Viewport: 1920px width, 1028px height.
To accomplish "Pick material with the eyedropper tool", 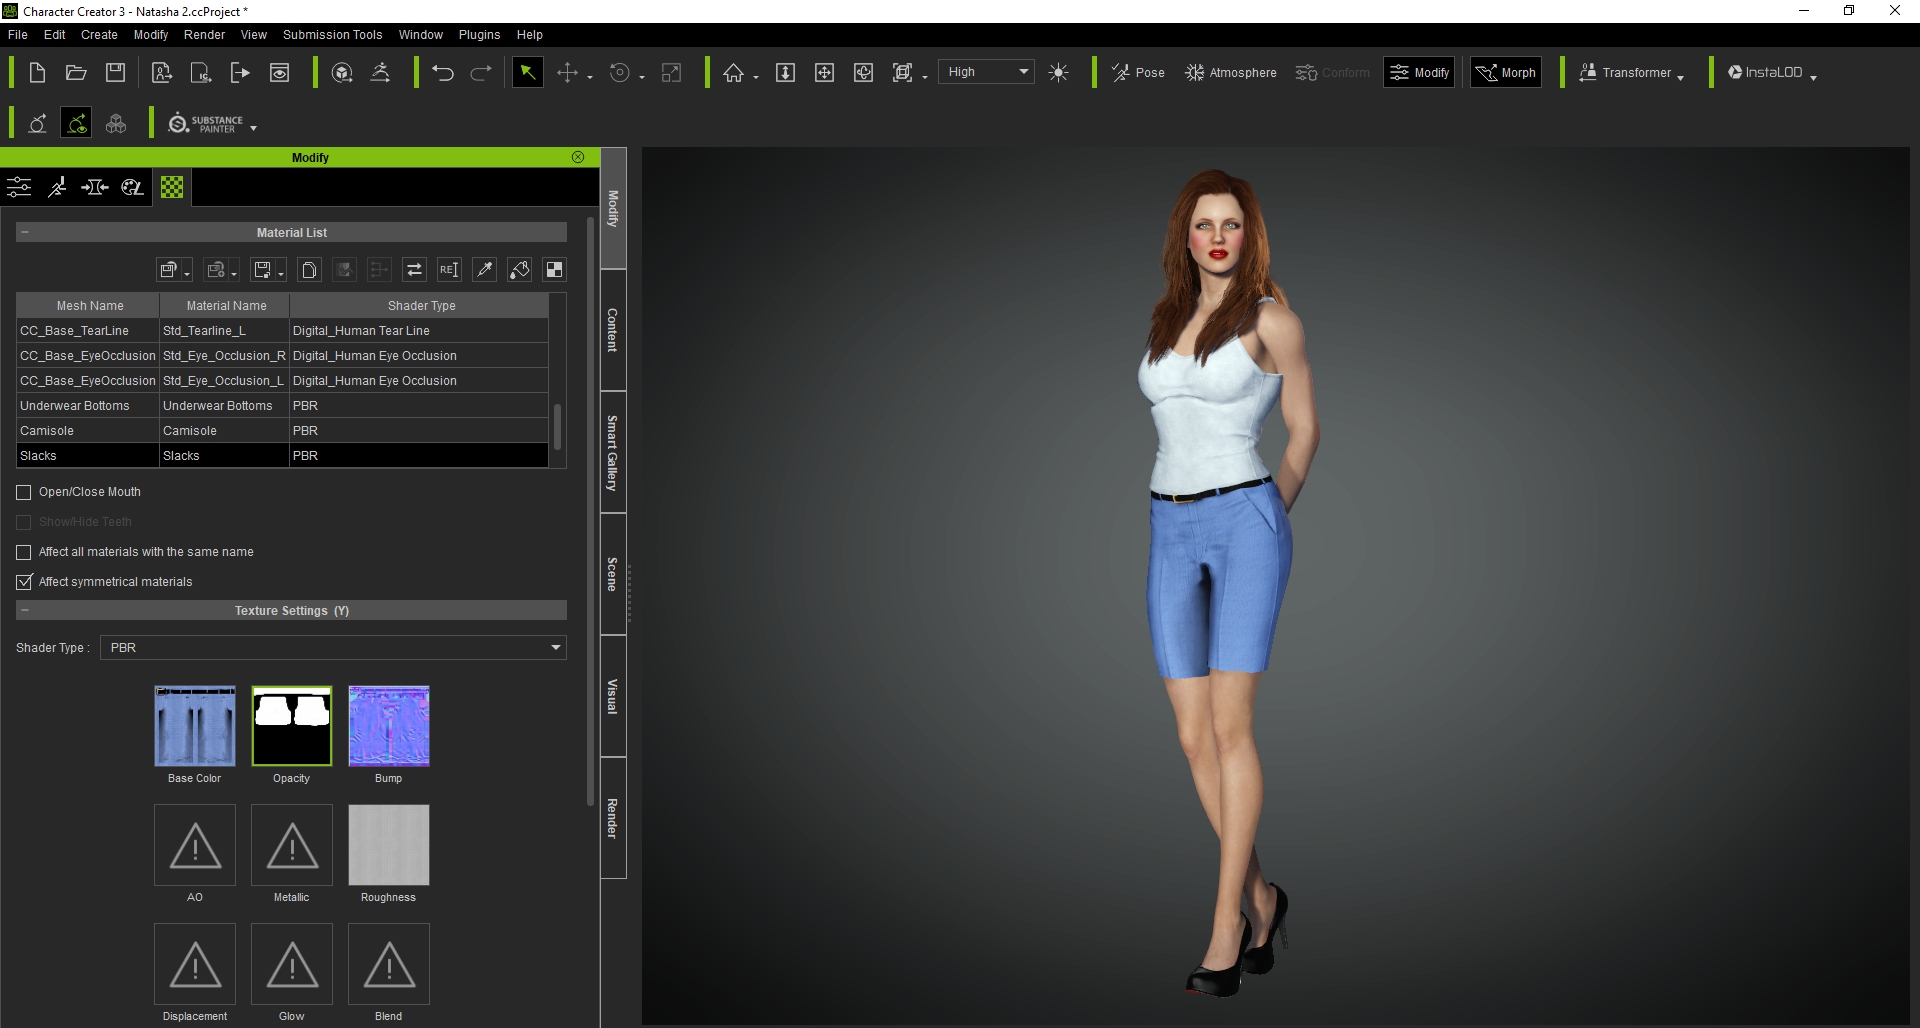I will click(484, 270).
